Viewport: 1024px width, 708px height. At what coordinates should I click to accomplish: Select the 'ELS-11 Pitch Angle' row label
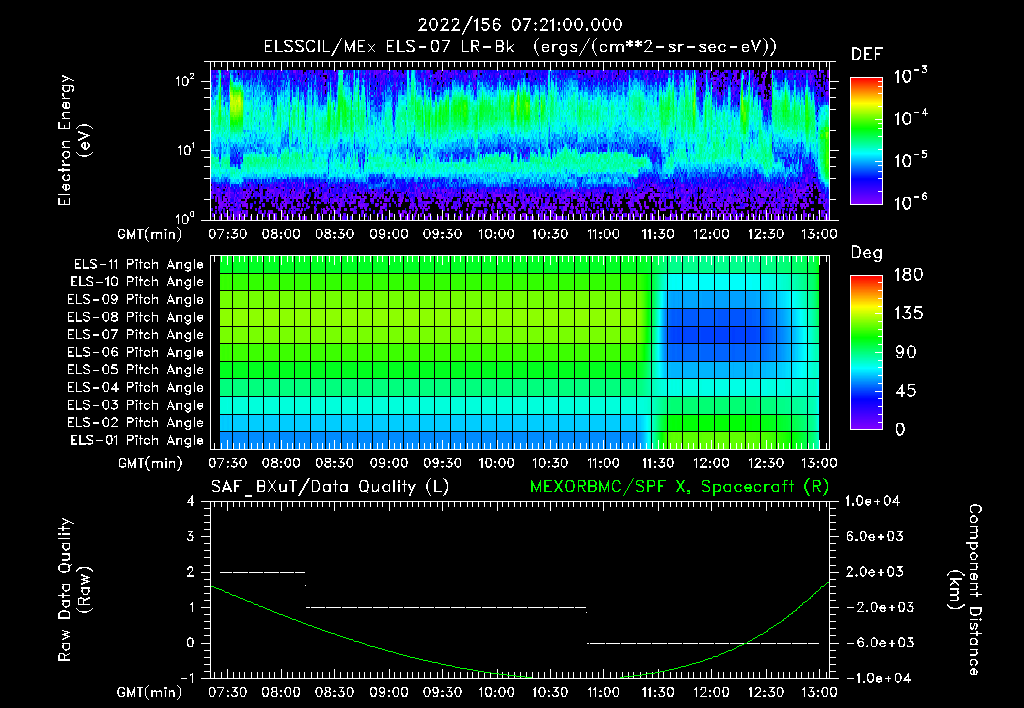pyautogui.click(x=138, y=265)
